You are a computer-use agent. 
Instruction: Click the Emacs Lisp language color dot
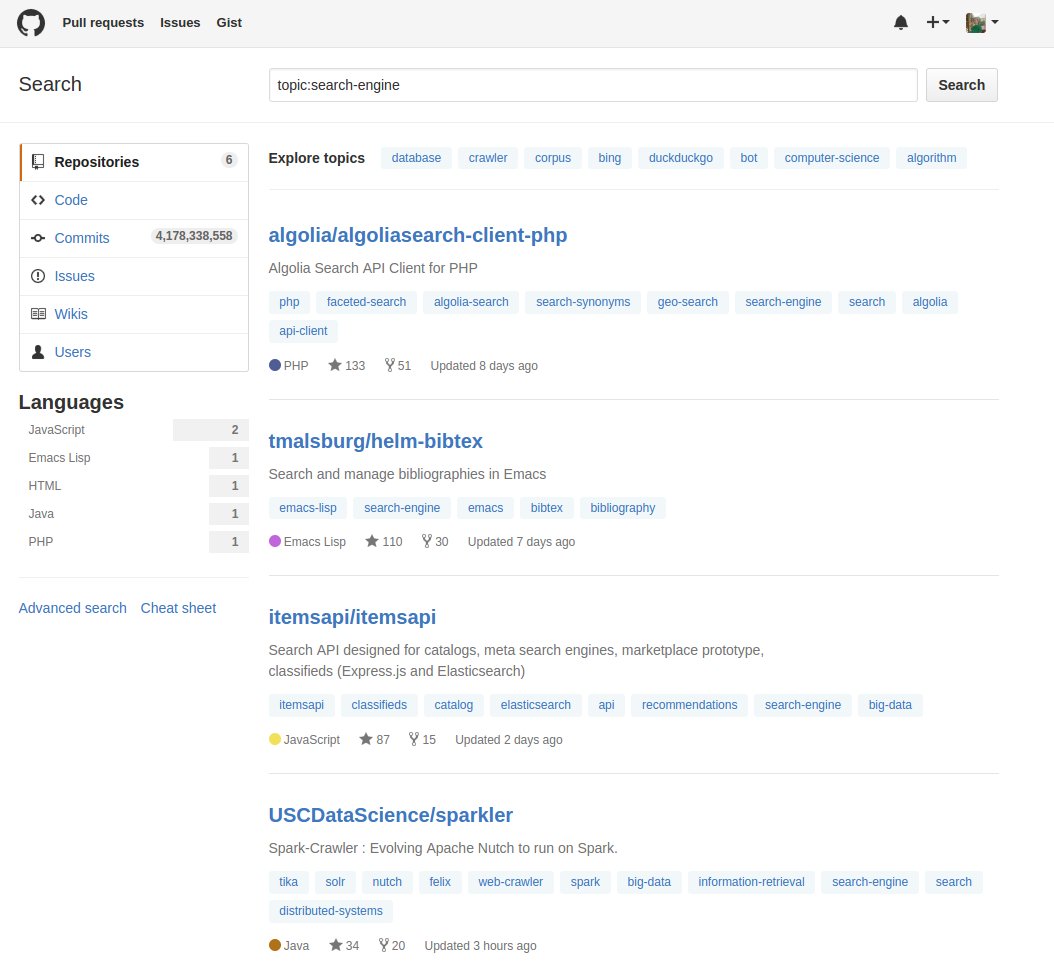click(273, 541)
